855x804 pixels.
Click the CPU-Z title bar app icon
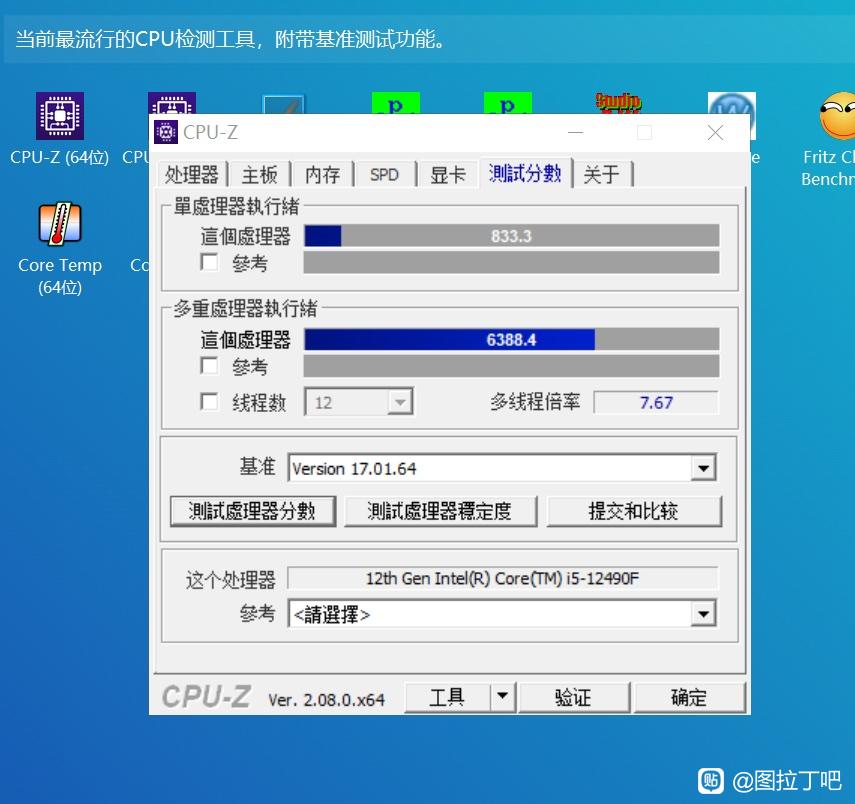click(x=166, y=133)
